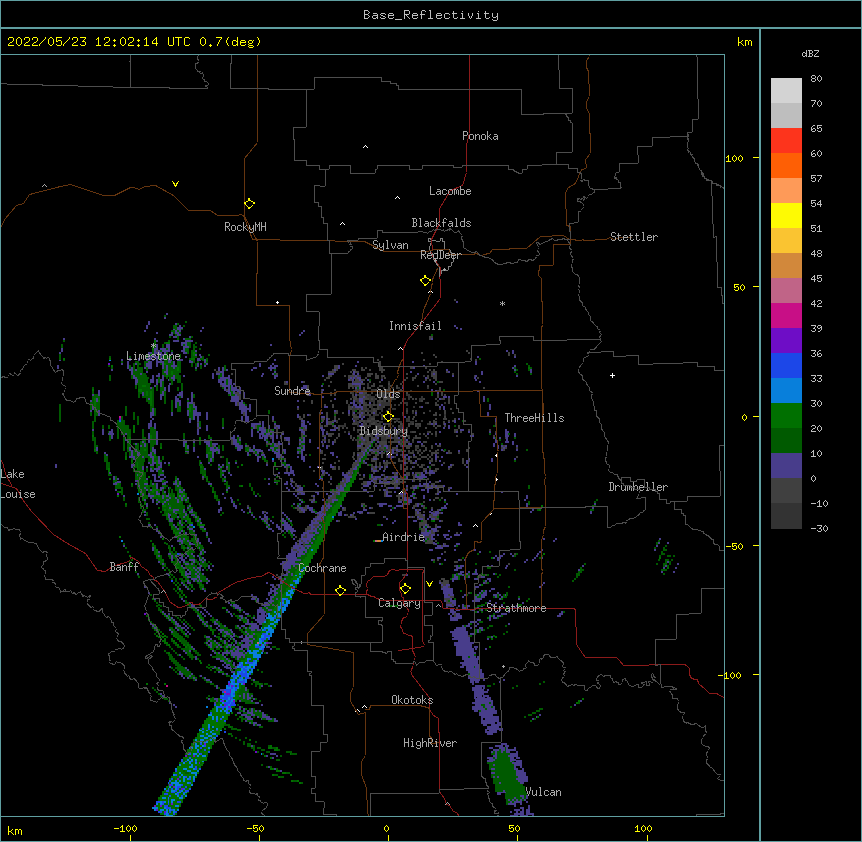This screenshot has height=842, width=862.
Task: Click the Lacombe city label
Action: pyautogui.click(x=450, y=191)
